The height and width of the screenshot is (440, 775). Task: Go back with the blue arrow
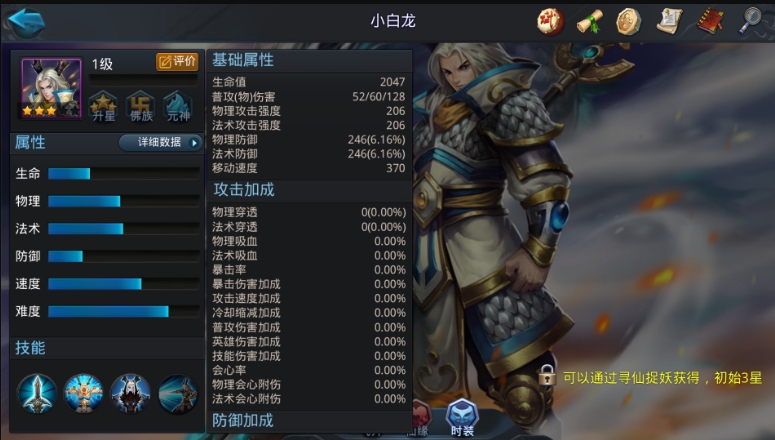(x=27, y=22)
